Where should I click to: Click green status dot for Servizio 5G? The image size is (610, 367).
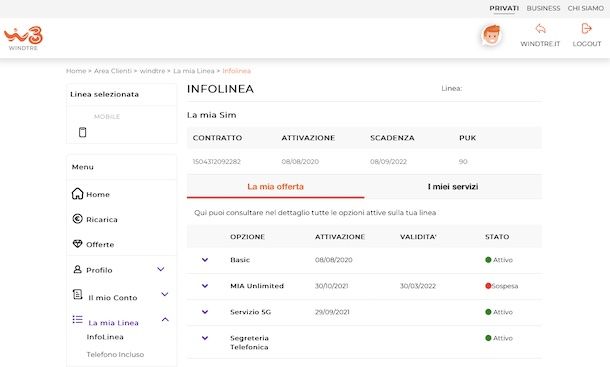pos(488,312)
